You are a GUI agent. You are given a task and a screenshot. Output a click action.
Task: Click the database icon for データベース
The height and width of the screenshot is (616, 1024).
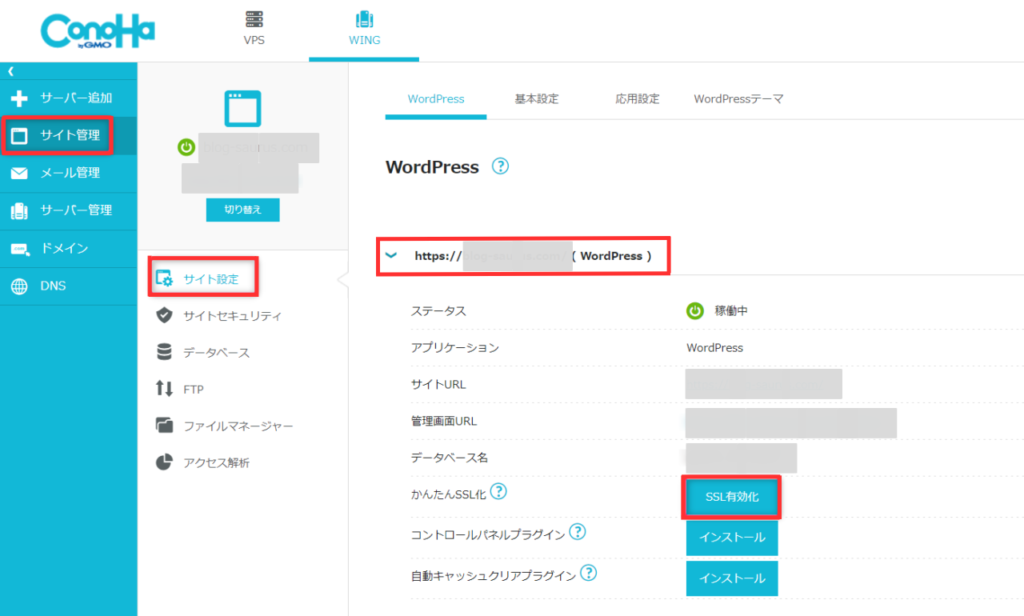pyautogui.click(x=164, y=352)
